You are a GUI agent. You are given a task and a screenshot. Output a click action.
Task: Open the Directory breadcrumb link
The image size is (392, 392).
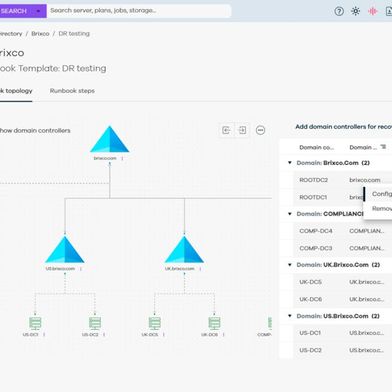pyautogui.click(x=11, y=34)
